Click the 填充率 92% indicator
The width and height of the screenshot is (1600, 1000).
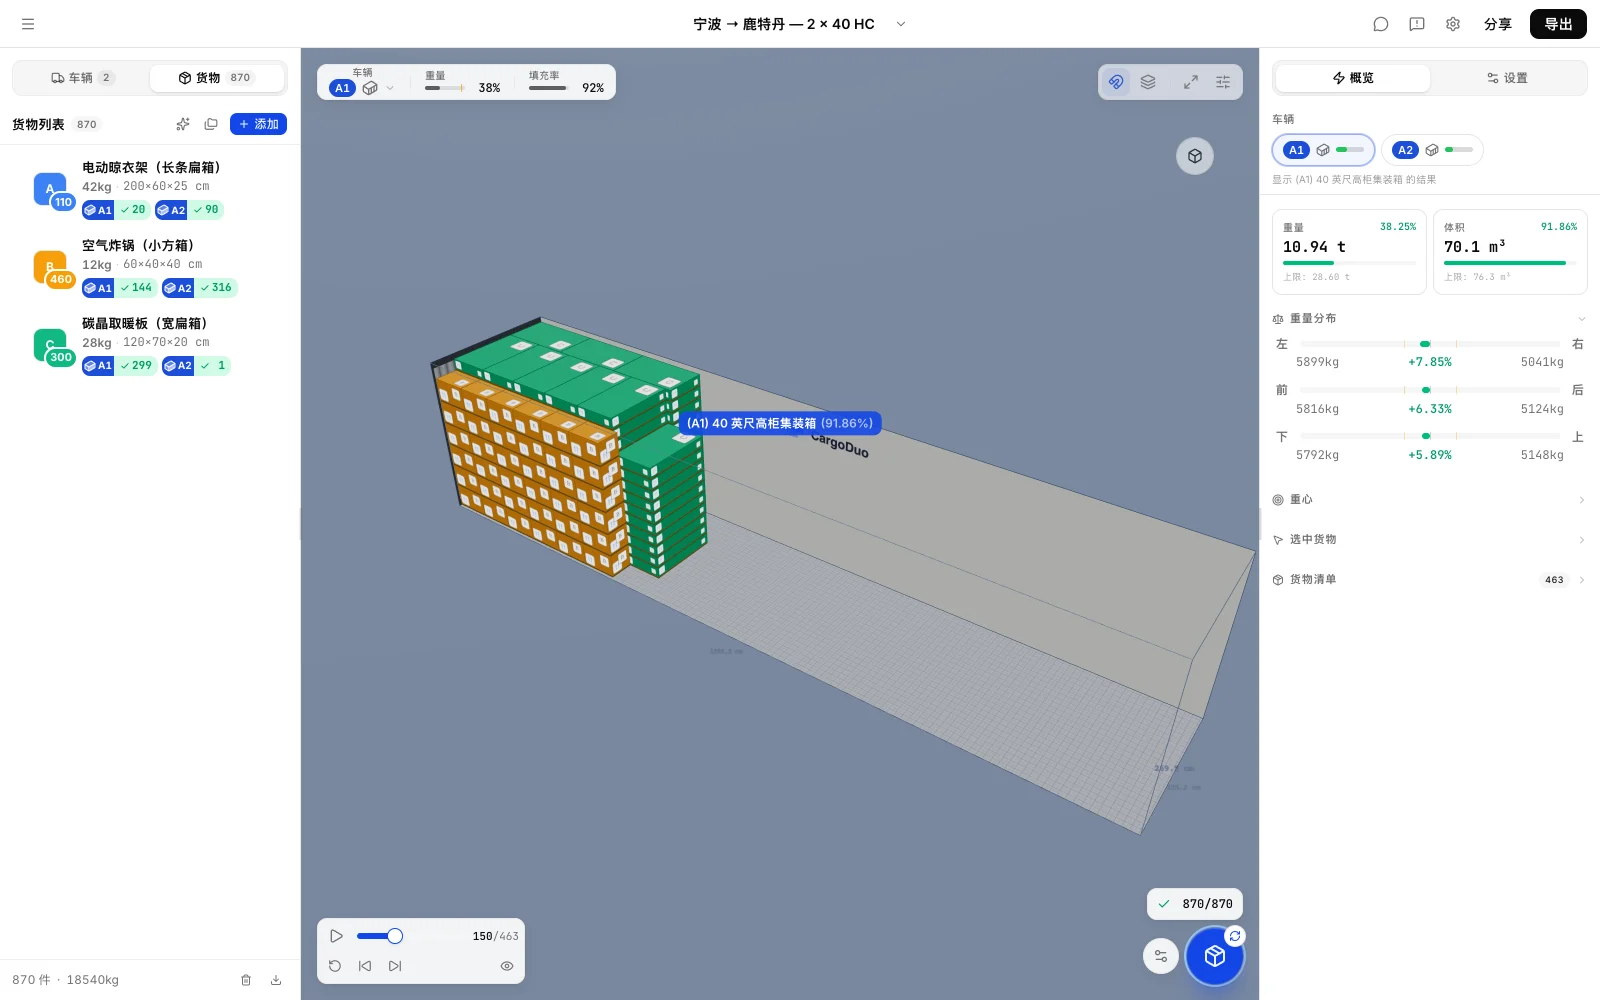566,82
